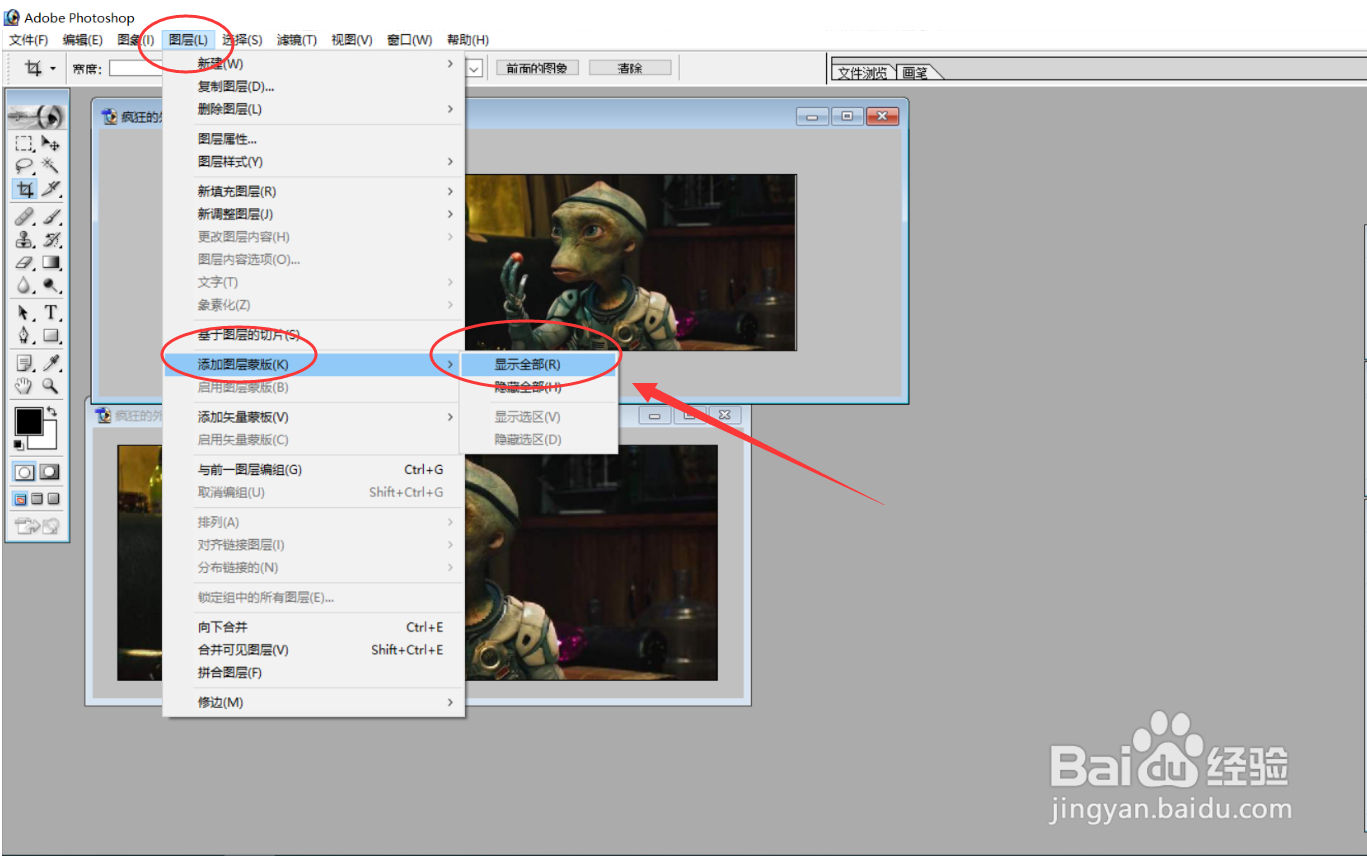The width and height of the screenshot is (1367, 856).
Task: Select the Type tool
Action: click(51, 313)
